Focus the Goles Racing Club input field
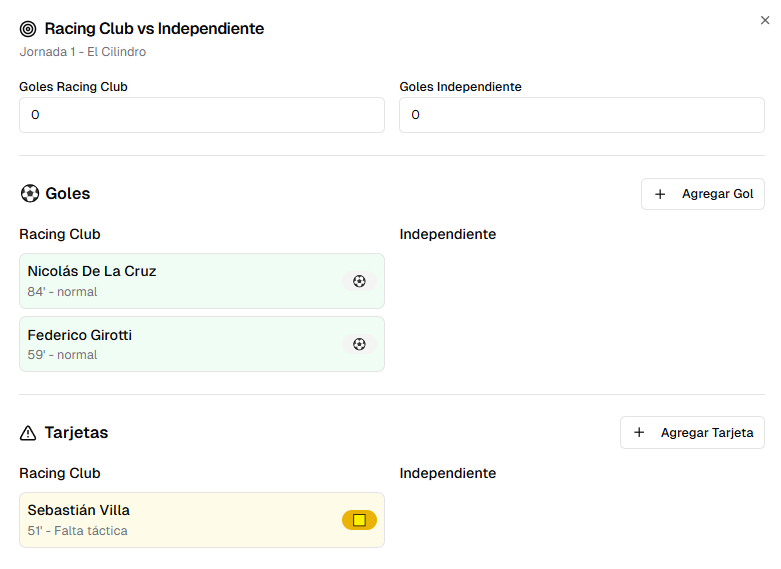 (202, 115)
